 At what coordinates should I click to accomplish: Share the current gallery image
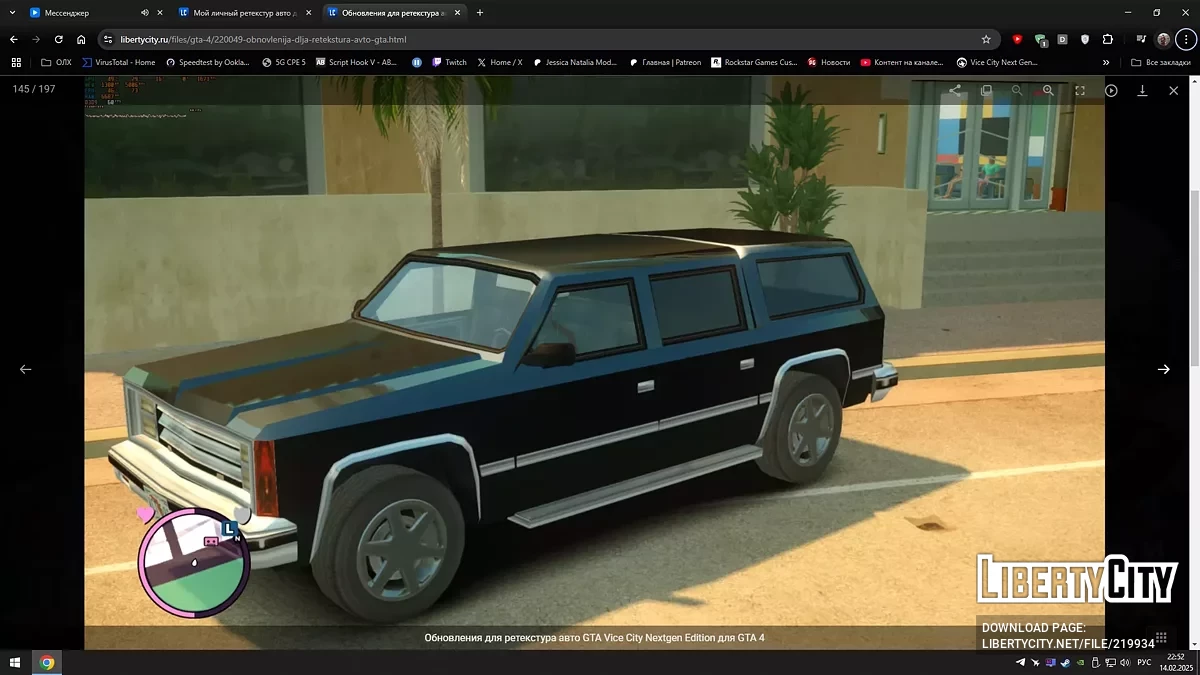[955, 90]
